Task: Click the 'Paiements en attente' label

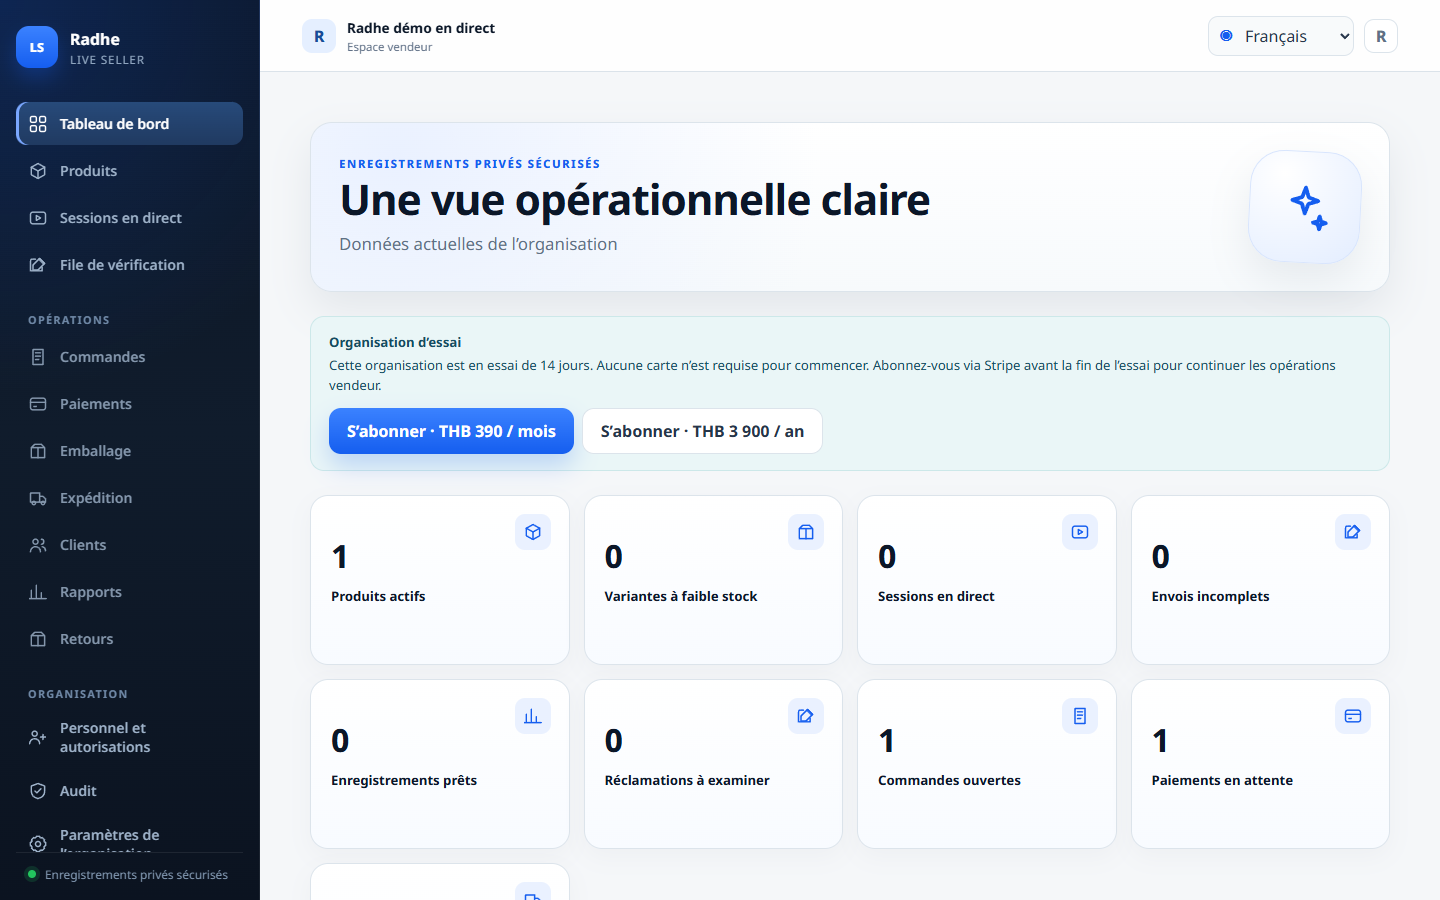Action: 1222,780
